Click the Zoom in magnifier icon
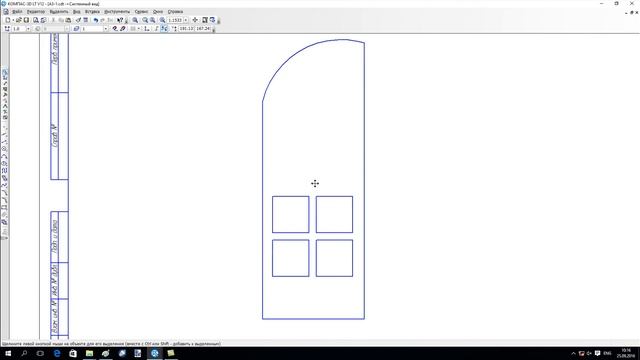Image resolution: width=640 pixels, height=360 pixels. point(145,20)
